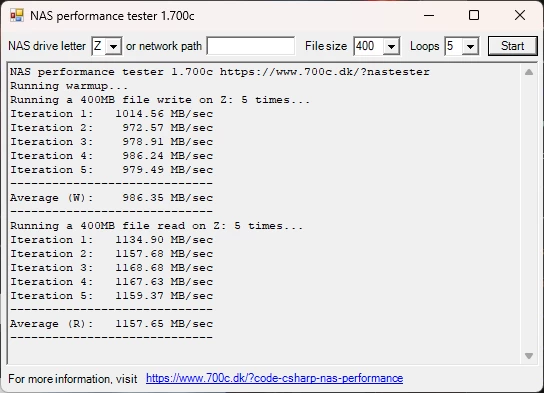Click the File size value 400

point(365,46)
